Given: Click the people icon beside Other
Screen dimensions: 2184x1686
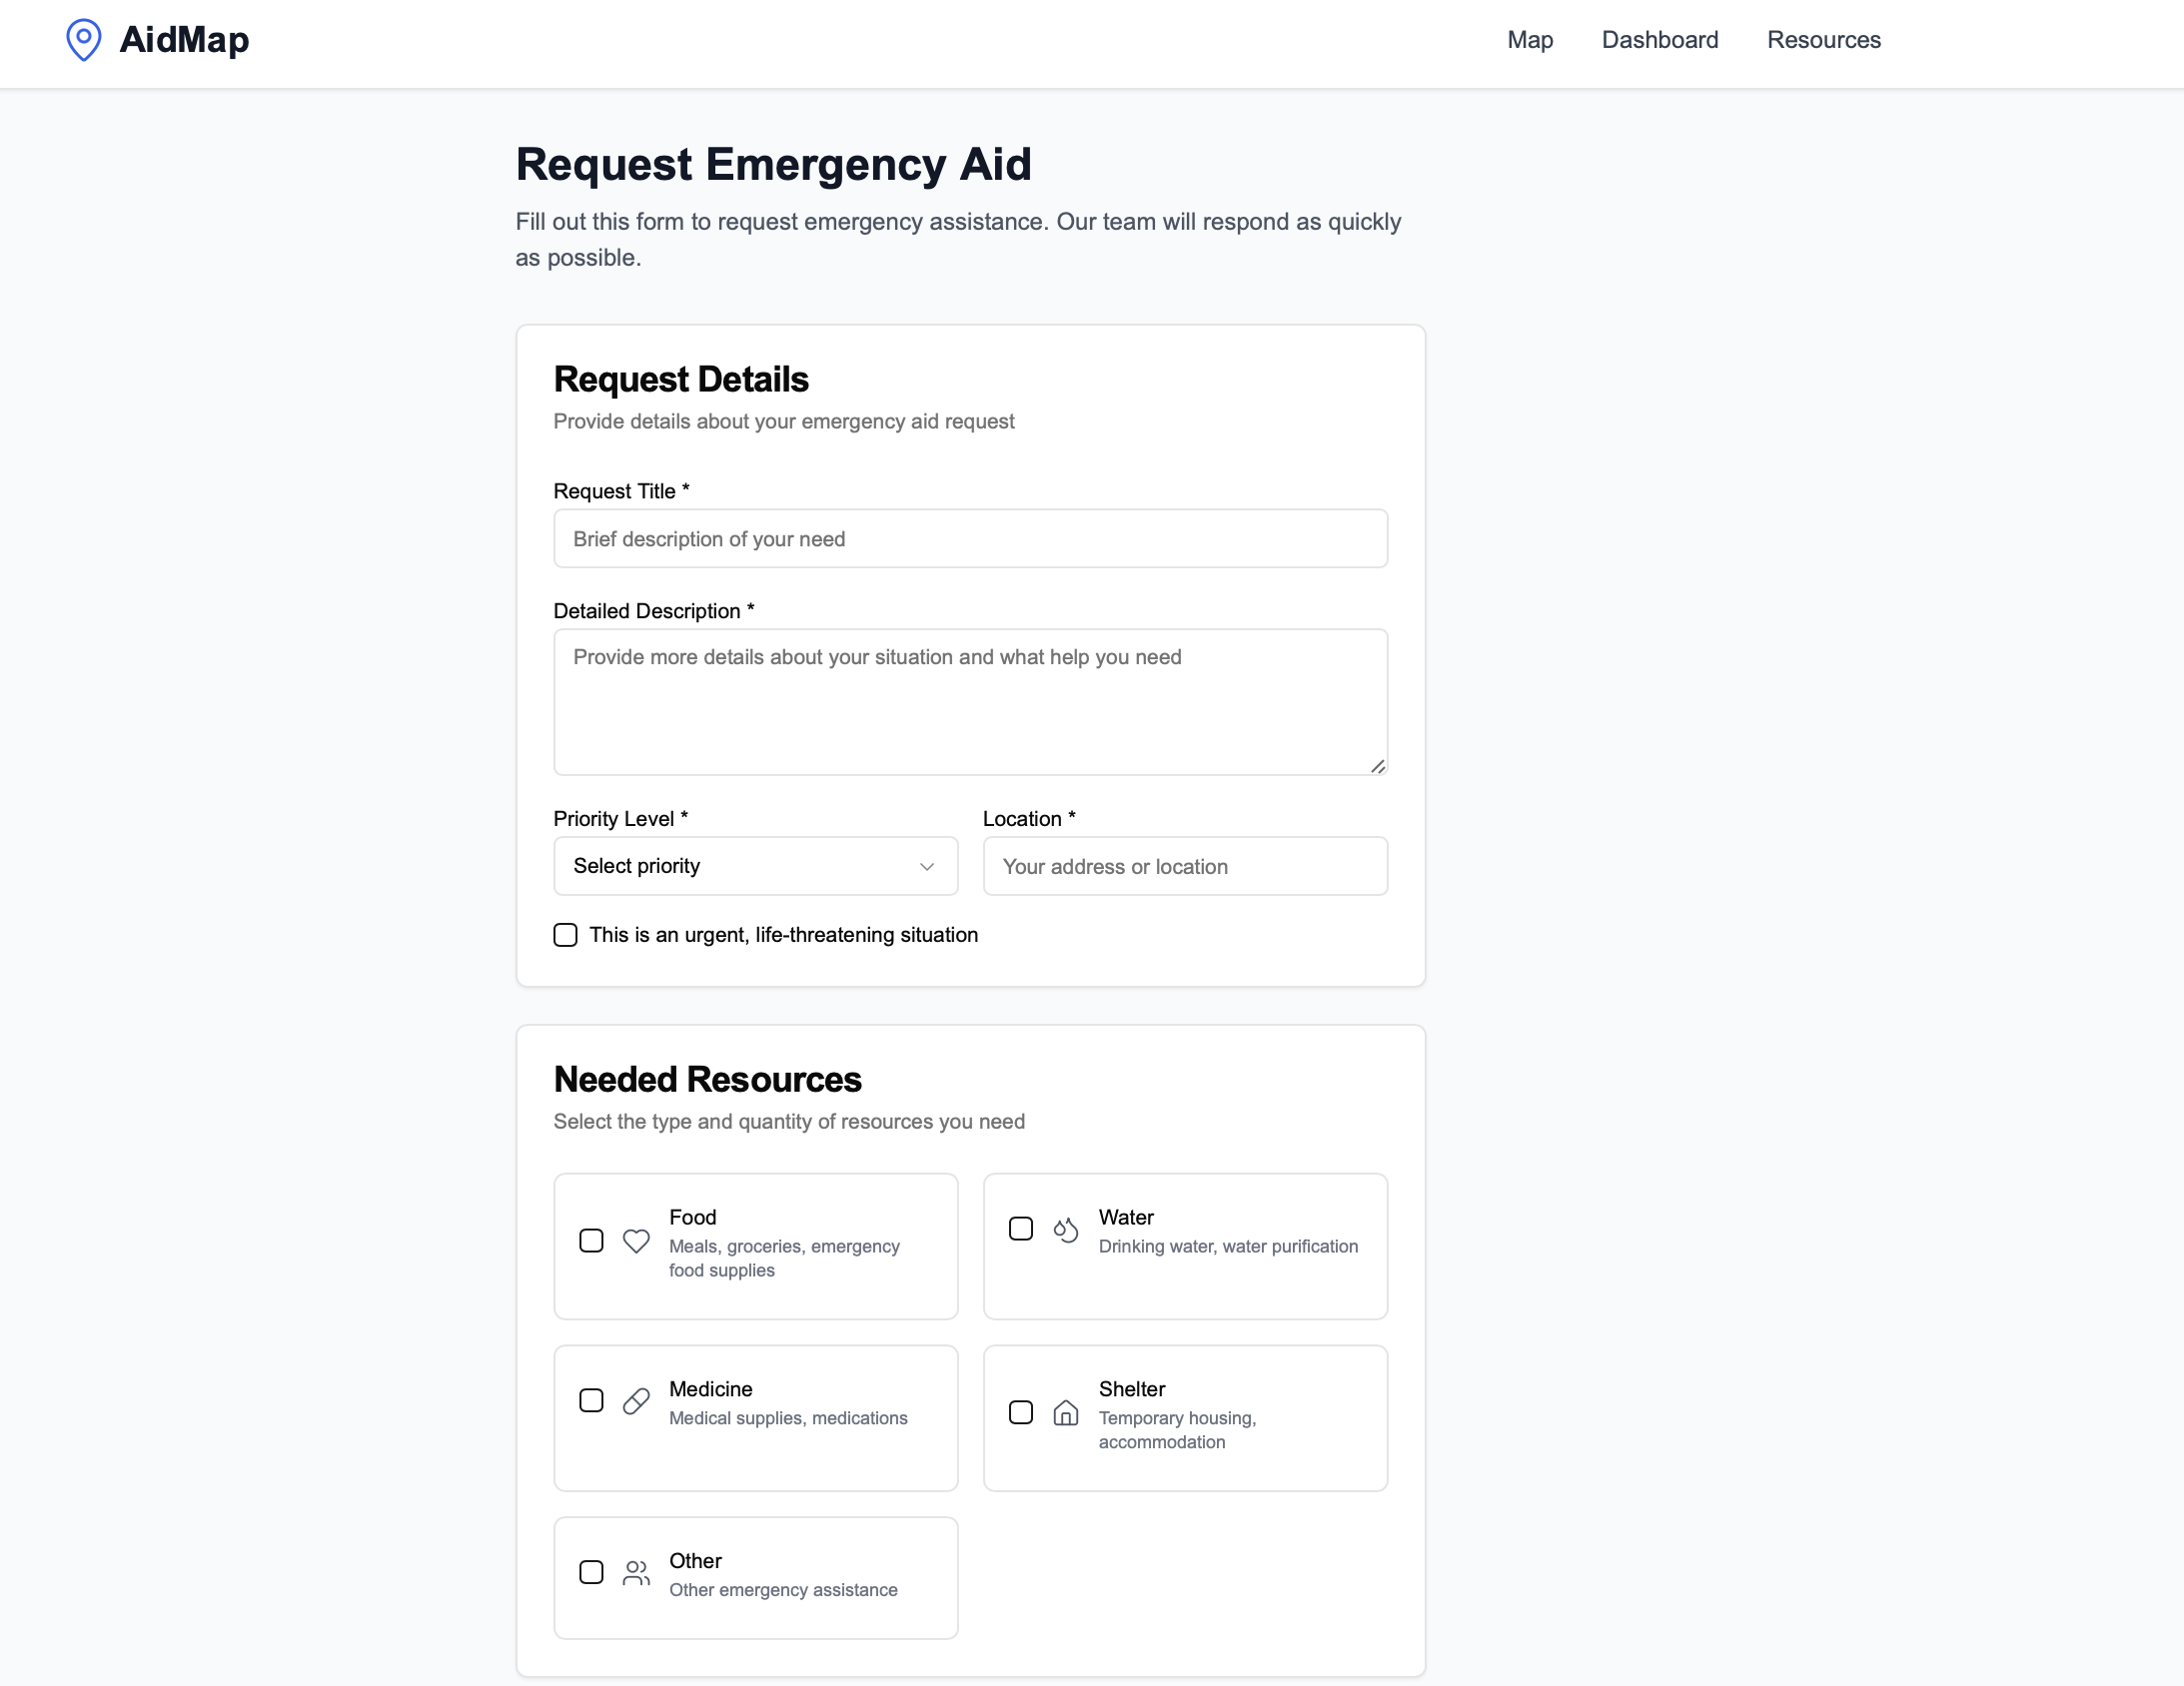Looking at the screenshot, I should point(636,1573).
